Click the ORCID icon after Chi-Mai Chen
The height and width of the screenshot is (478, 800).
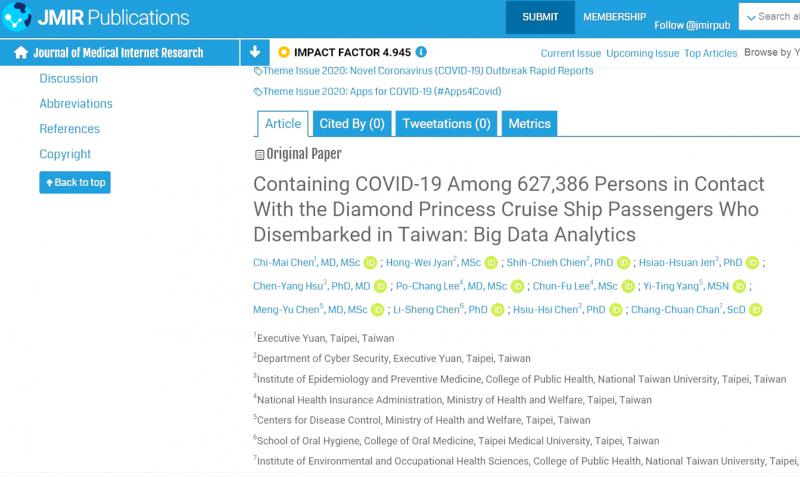[x=370, y=263]
